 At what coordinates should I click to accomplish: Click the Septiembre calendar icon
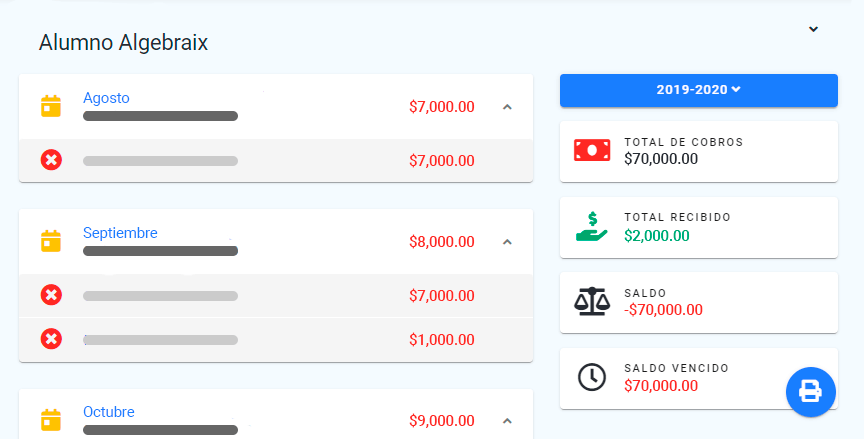51,241
